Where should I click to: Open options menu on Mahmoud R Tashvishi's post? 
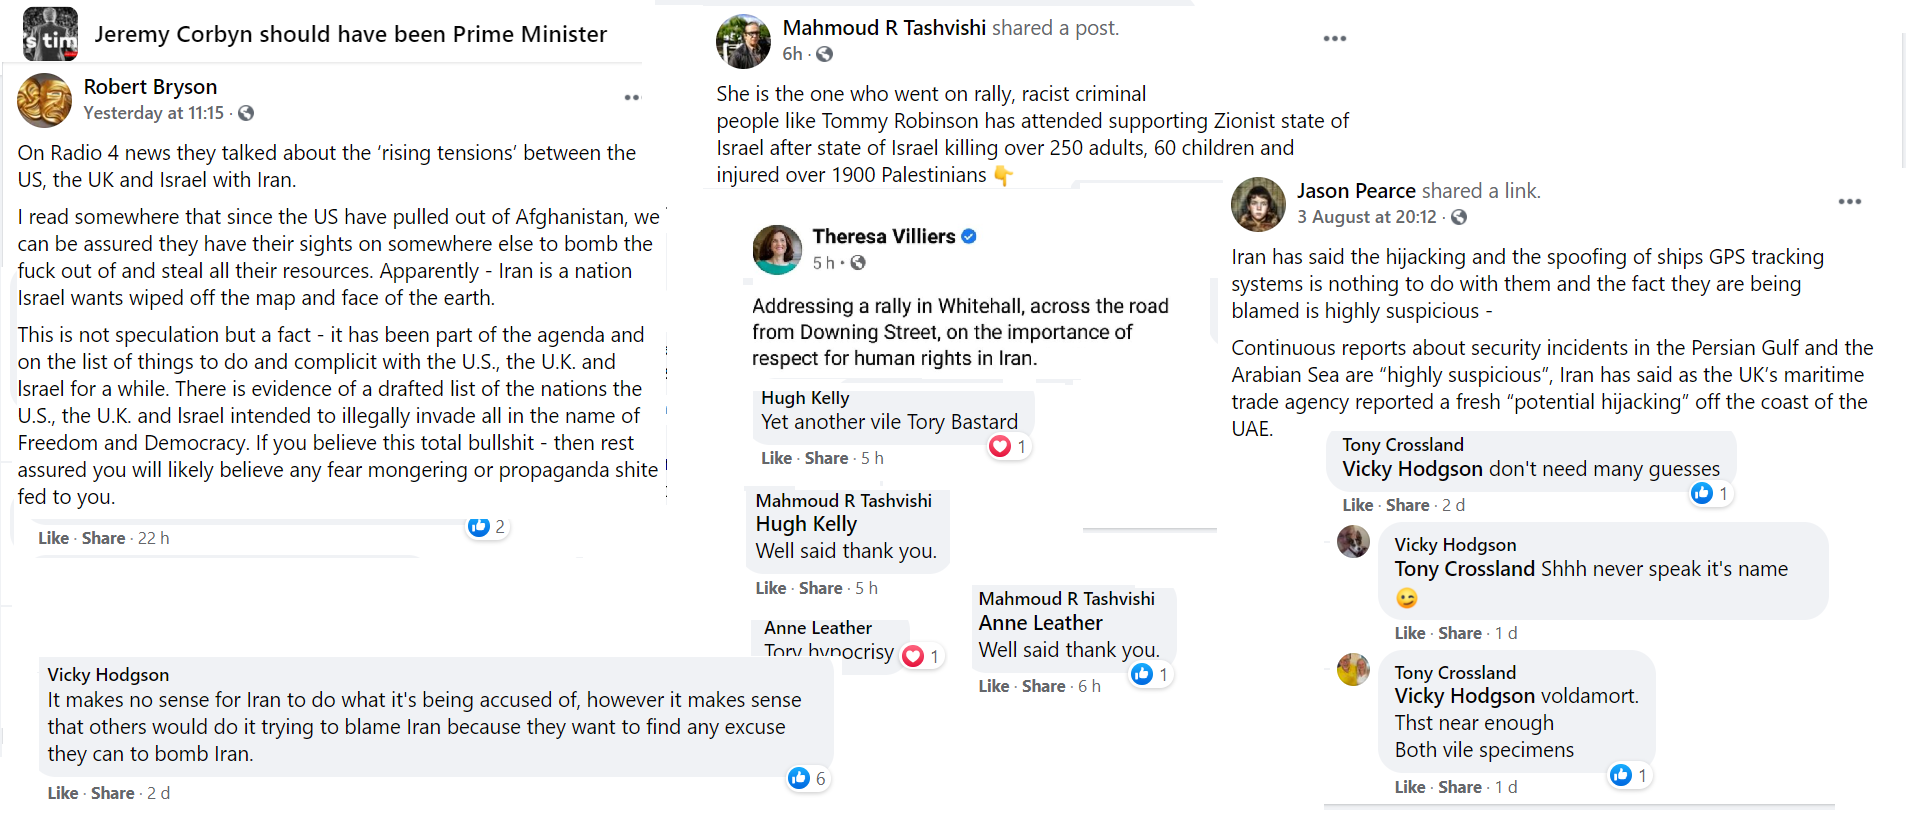[x=1334, y=39]
